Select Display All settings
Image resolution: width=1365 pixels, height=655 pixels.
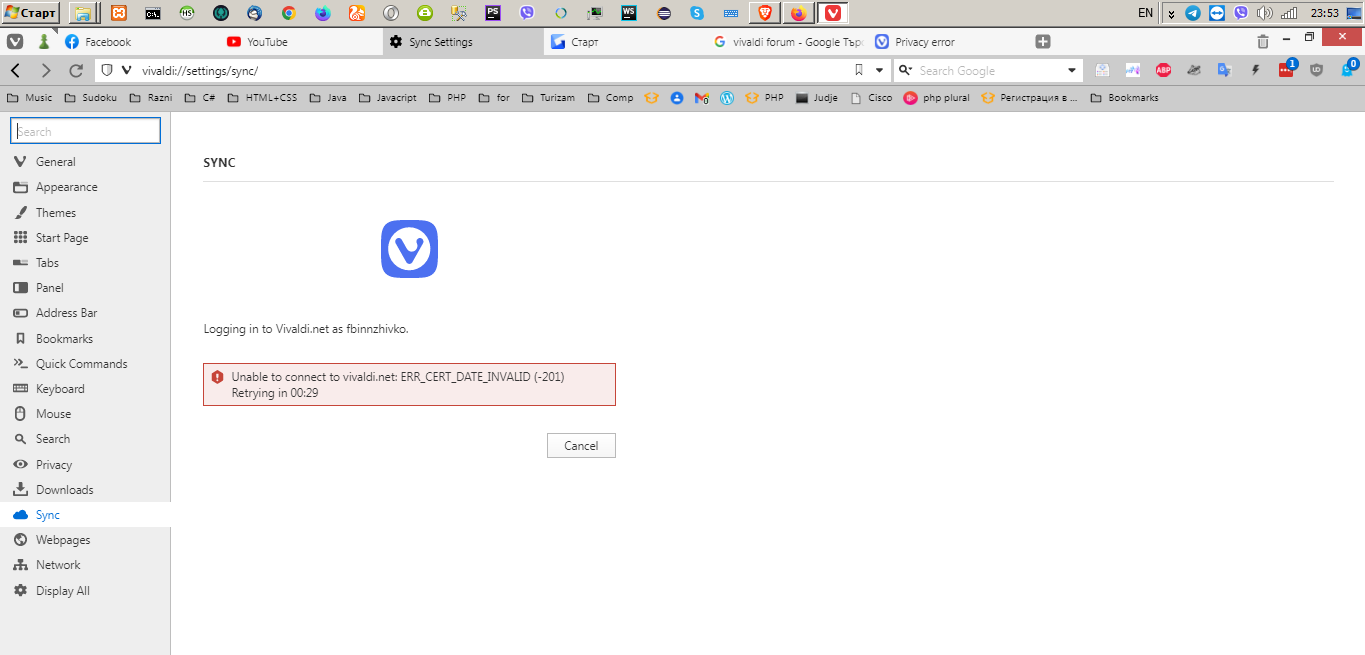85,591
